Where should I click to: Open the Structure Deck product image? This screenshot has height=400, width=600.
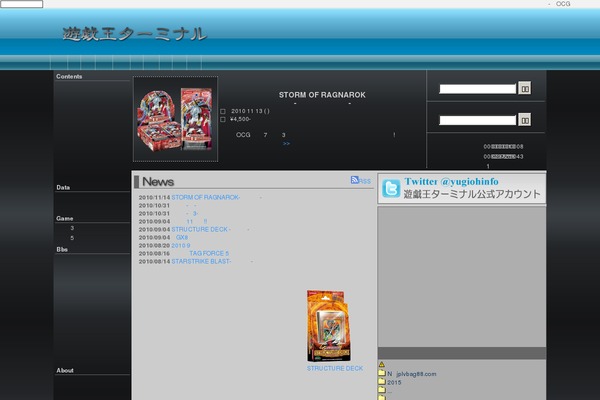click(329, 326)
